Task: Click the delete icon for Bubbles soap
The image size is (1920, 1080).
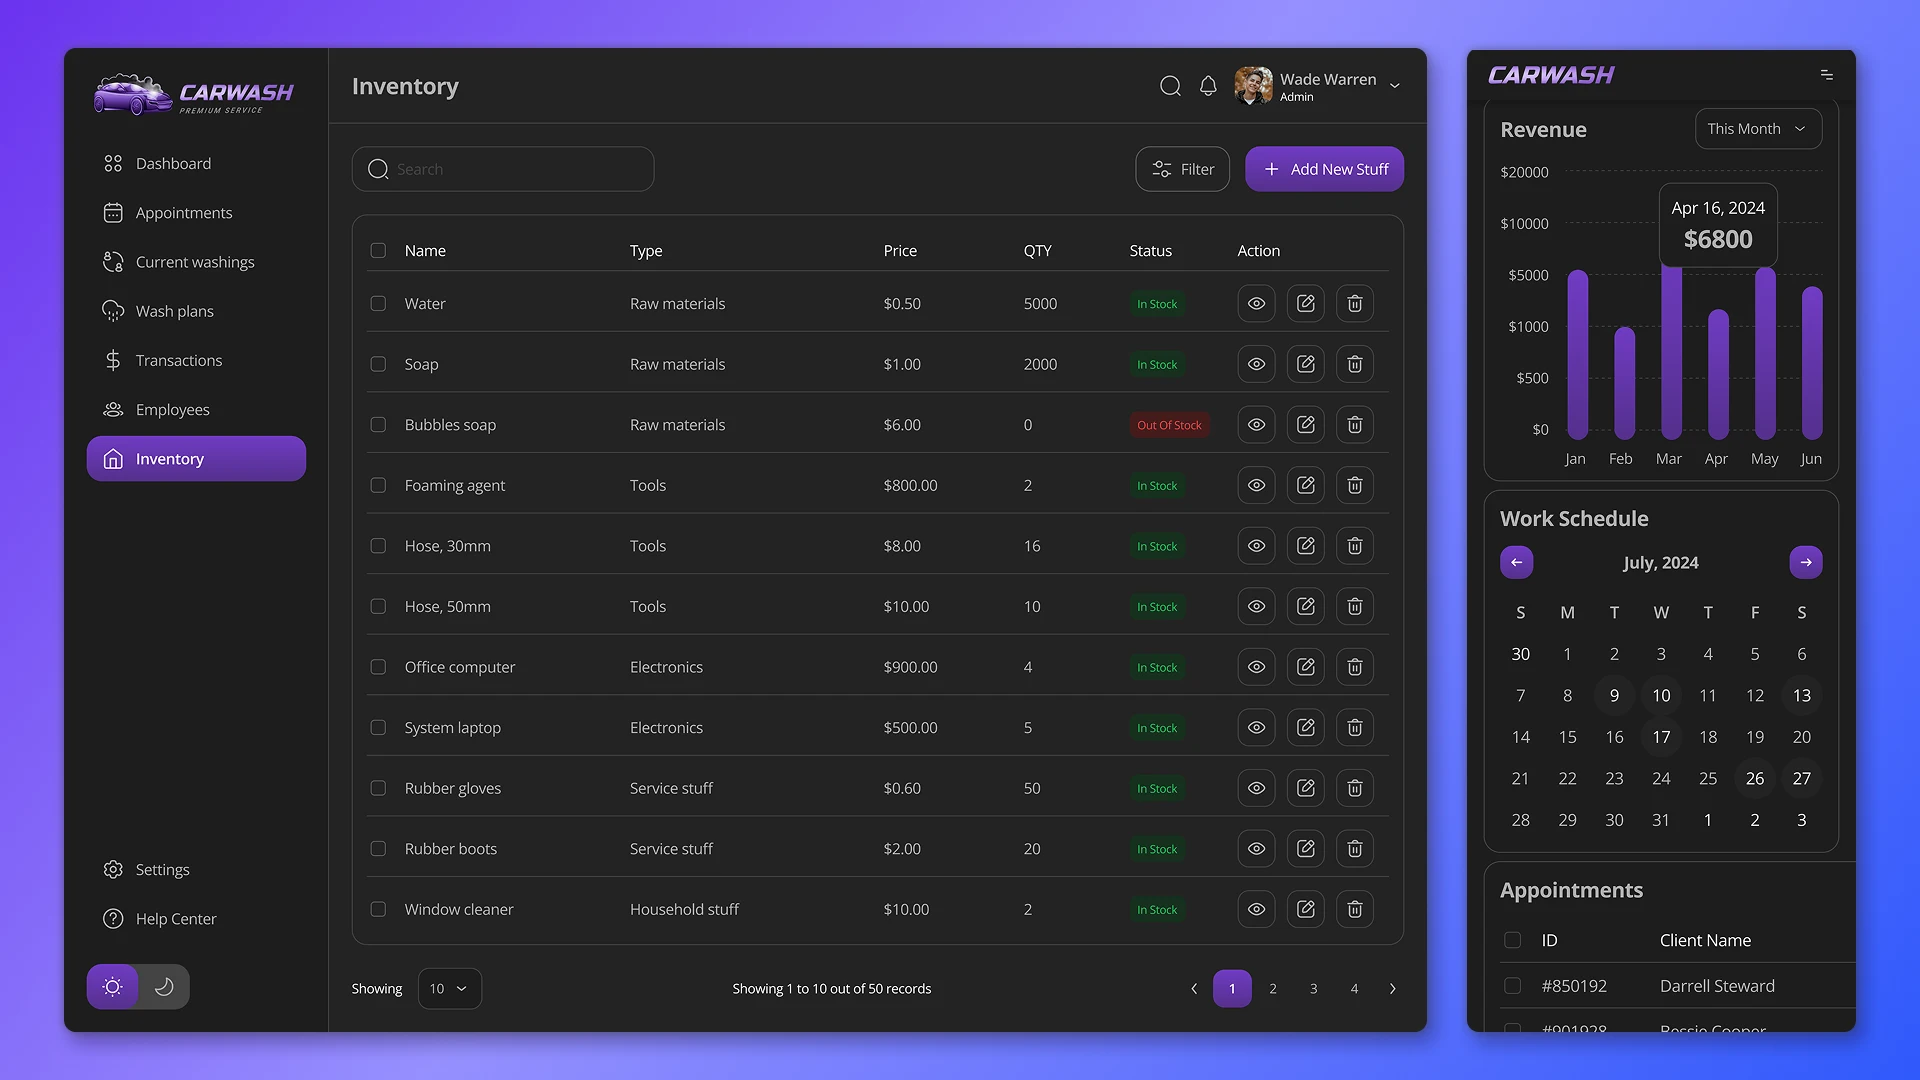Action: coord(1354,424)
